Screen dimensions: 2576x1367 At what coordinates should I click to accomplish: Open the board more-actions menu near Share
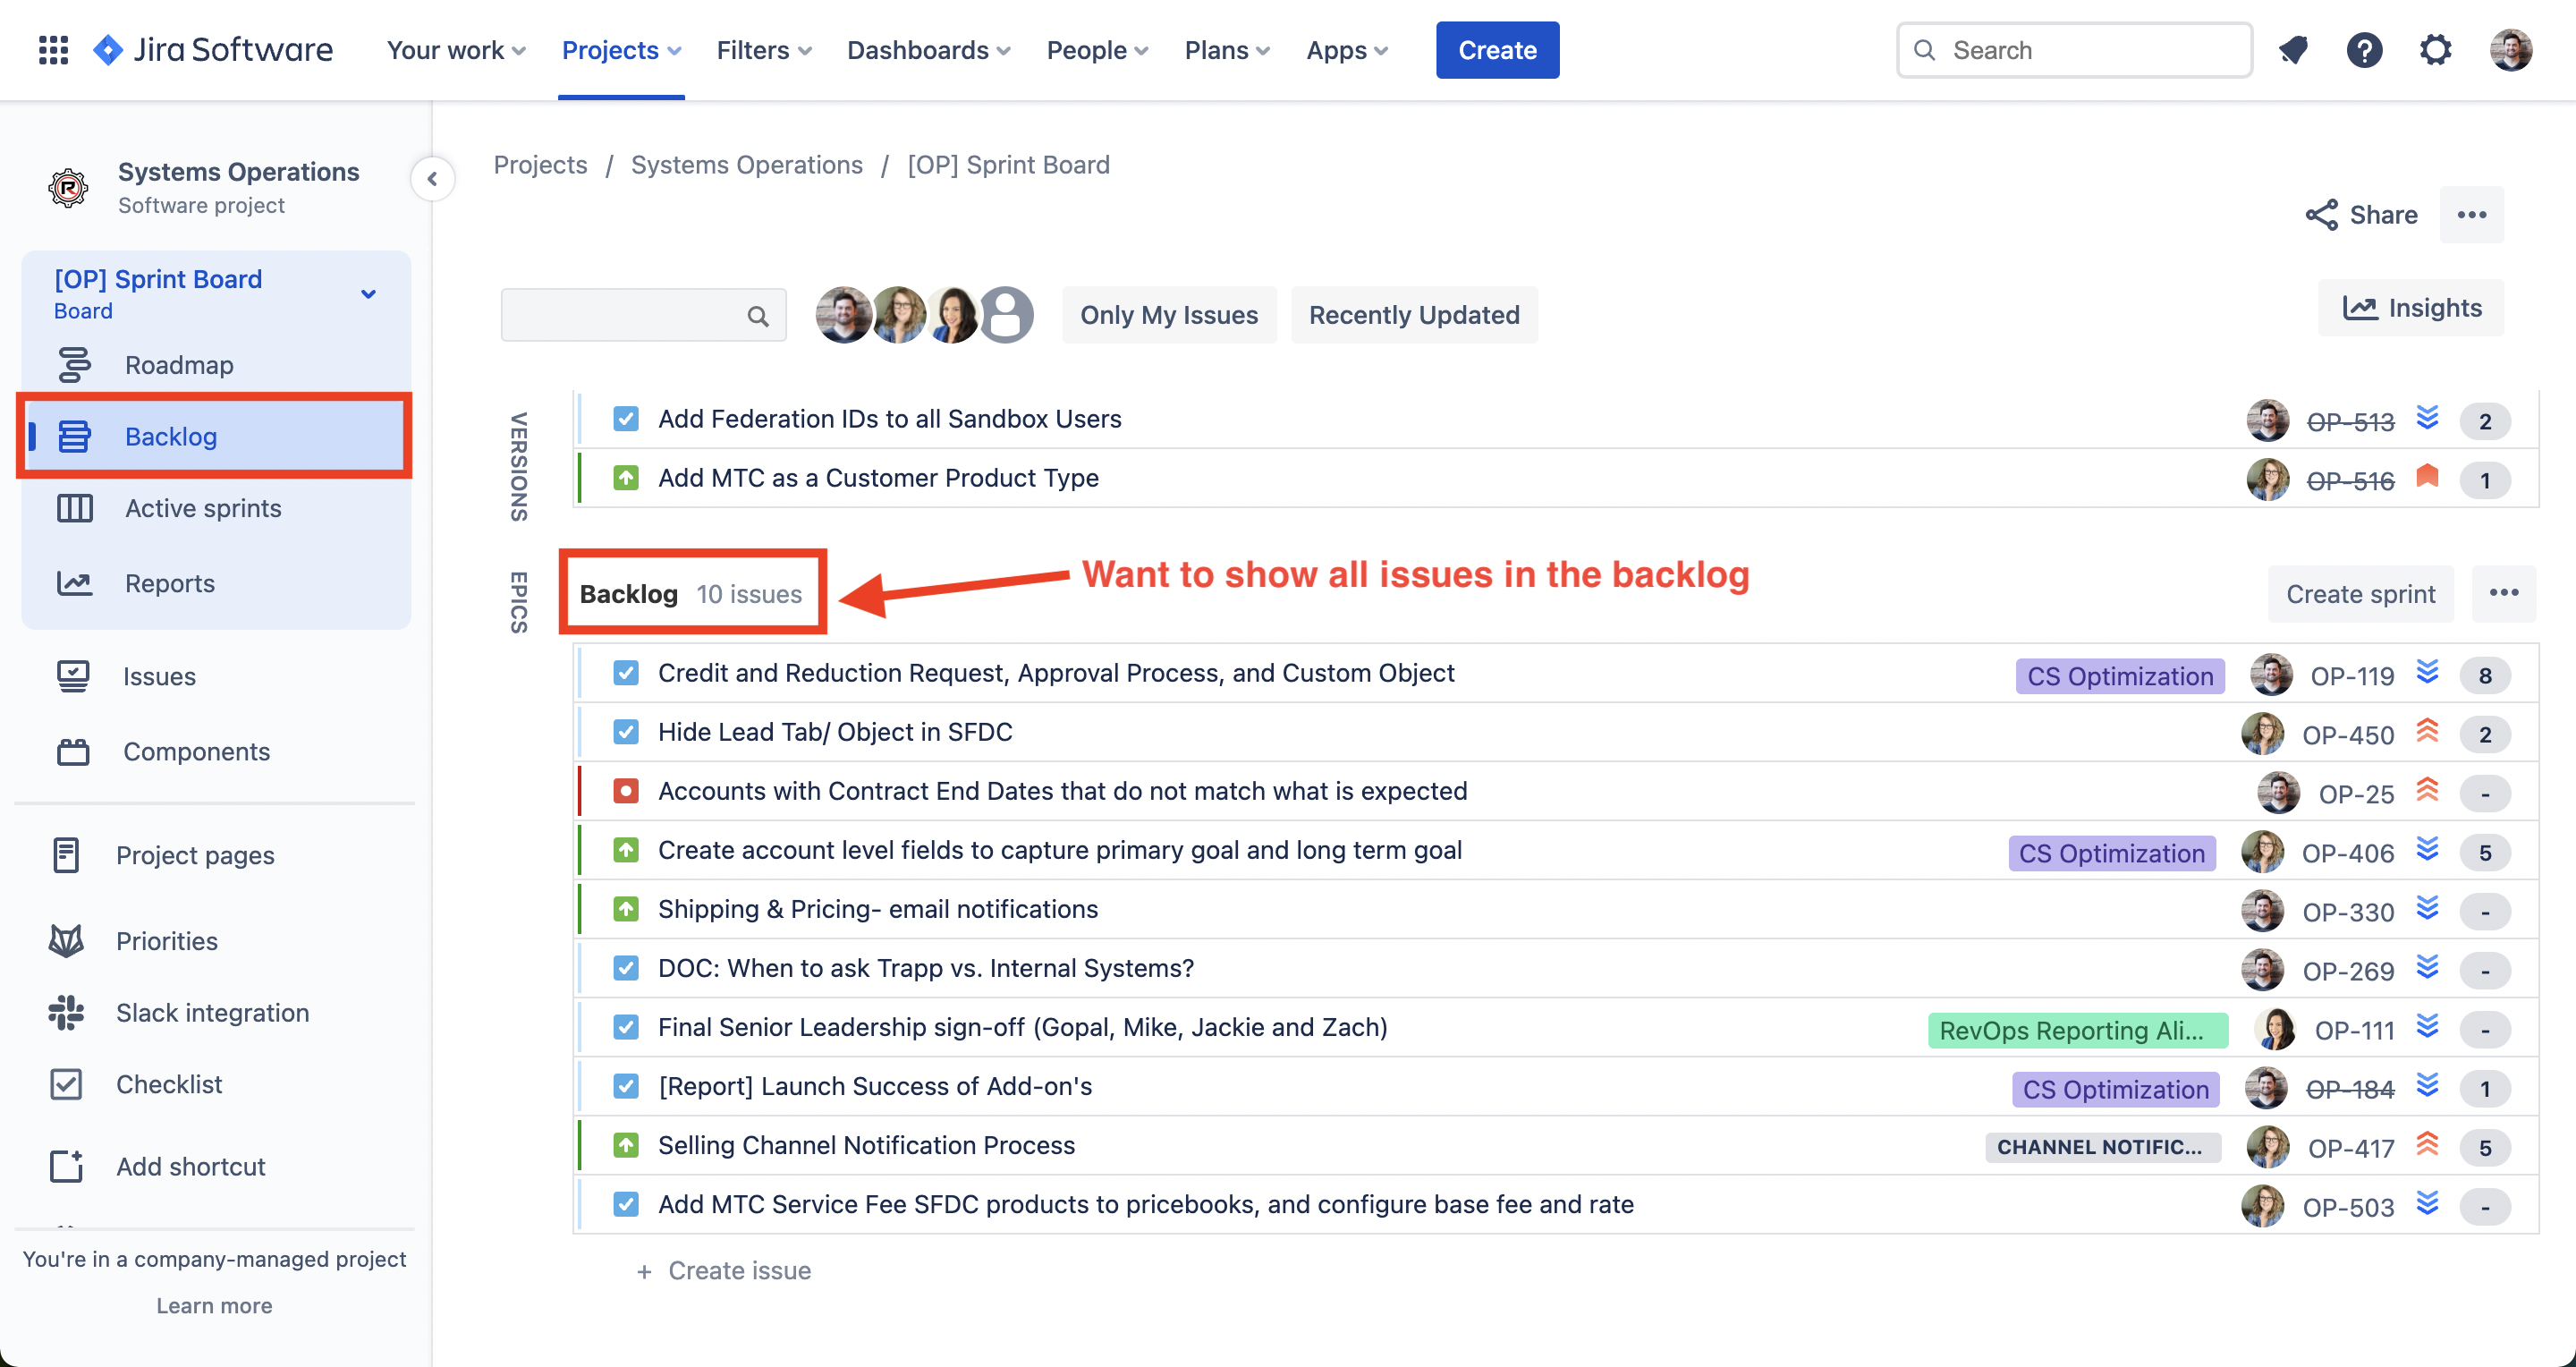2471,215
